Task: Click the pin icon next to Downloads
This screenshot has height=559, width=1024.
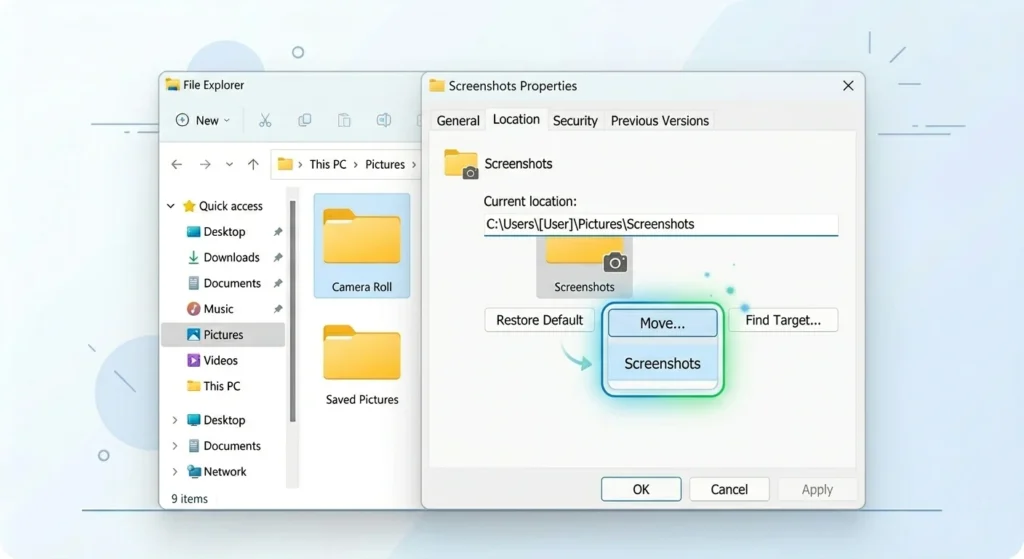Action: point(278,257)
